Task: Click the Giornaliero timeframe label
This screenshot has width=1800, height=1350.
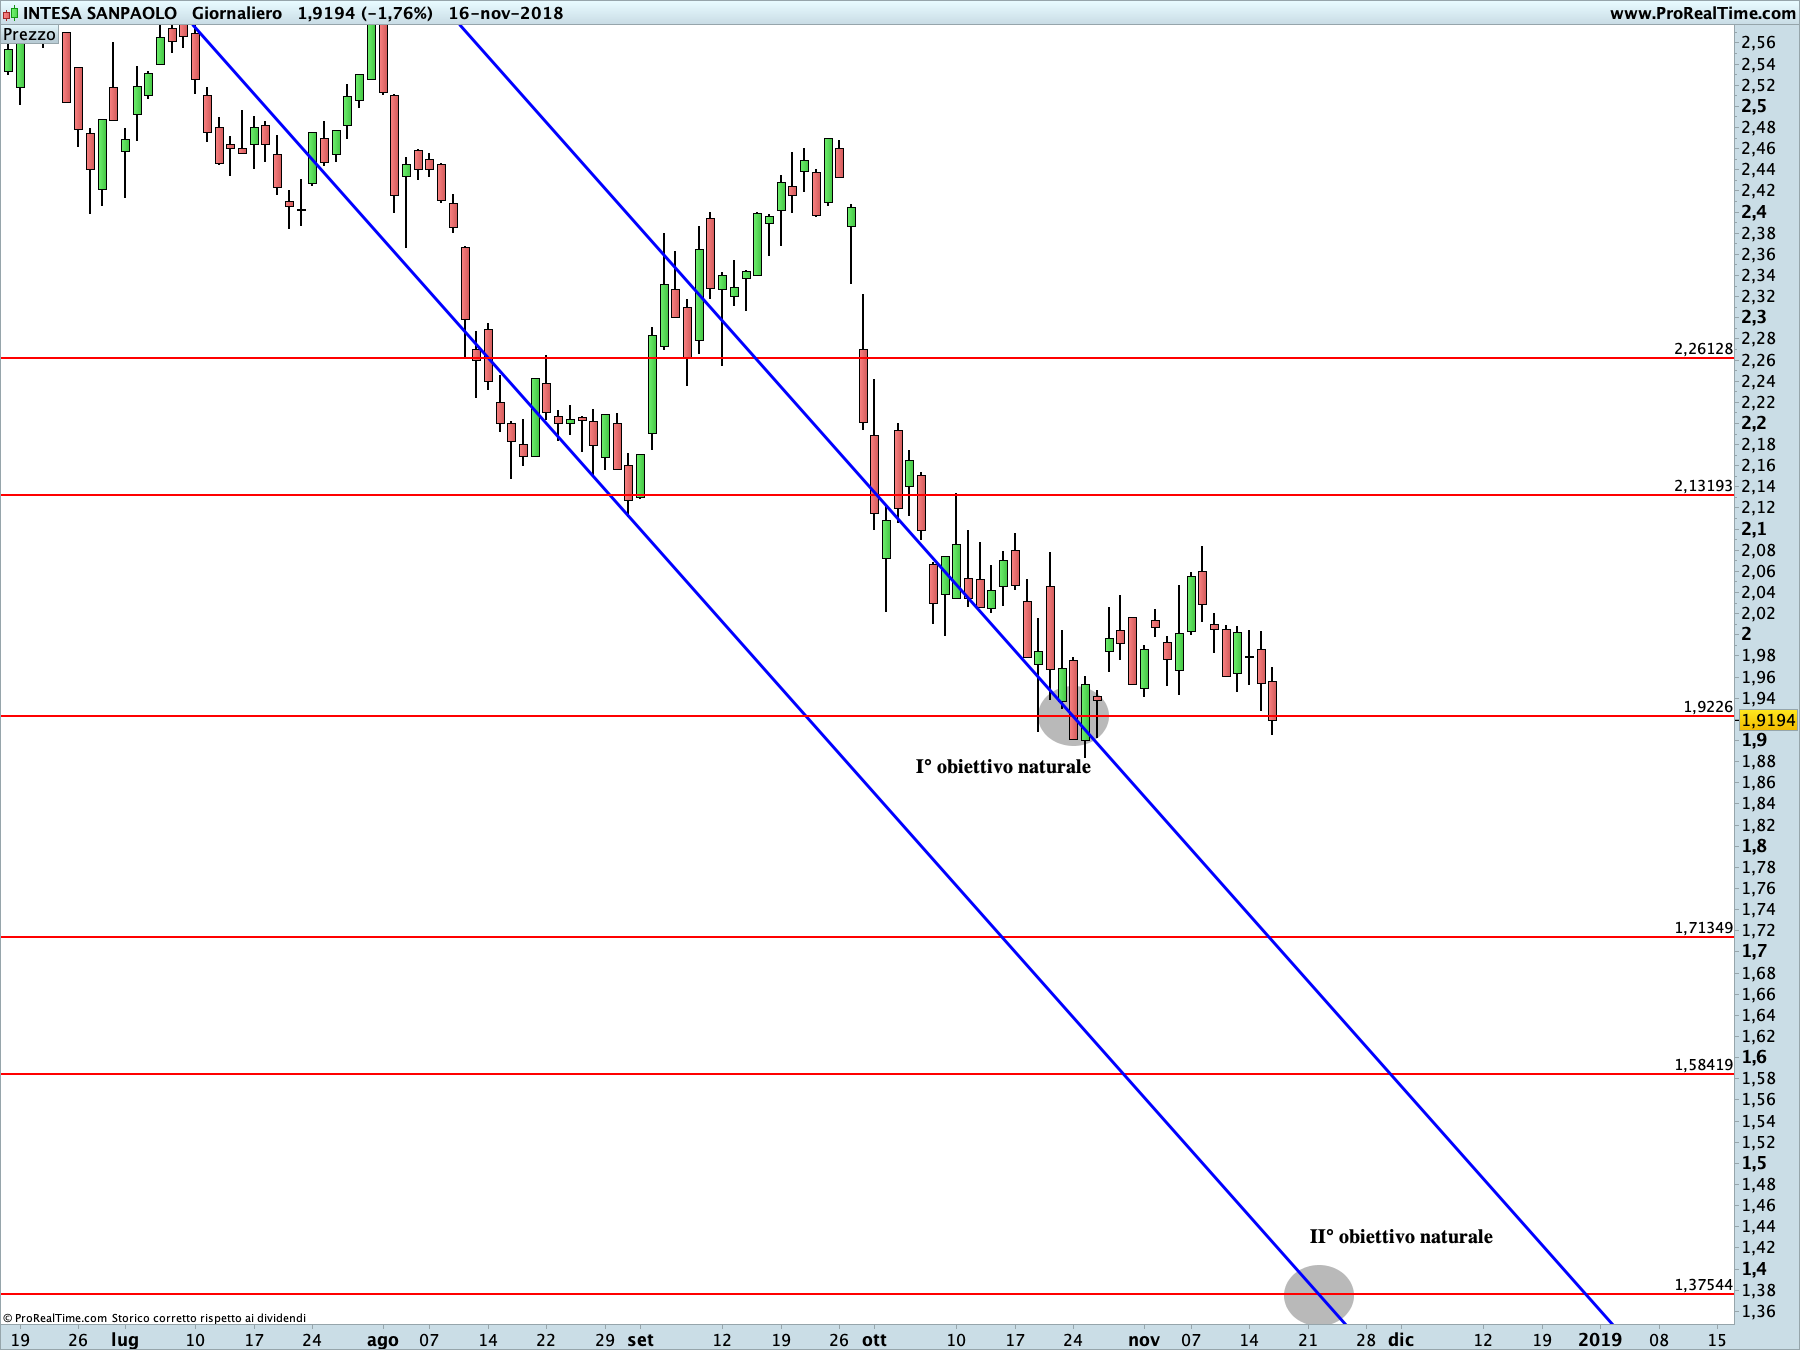Action: coord(237,13)
